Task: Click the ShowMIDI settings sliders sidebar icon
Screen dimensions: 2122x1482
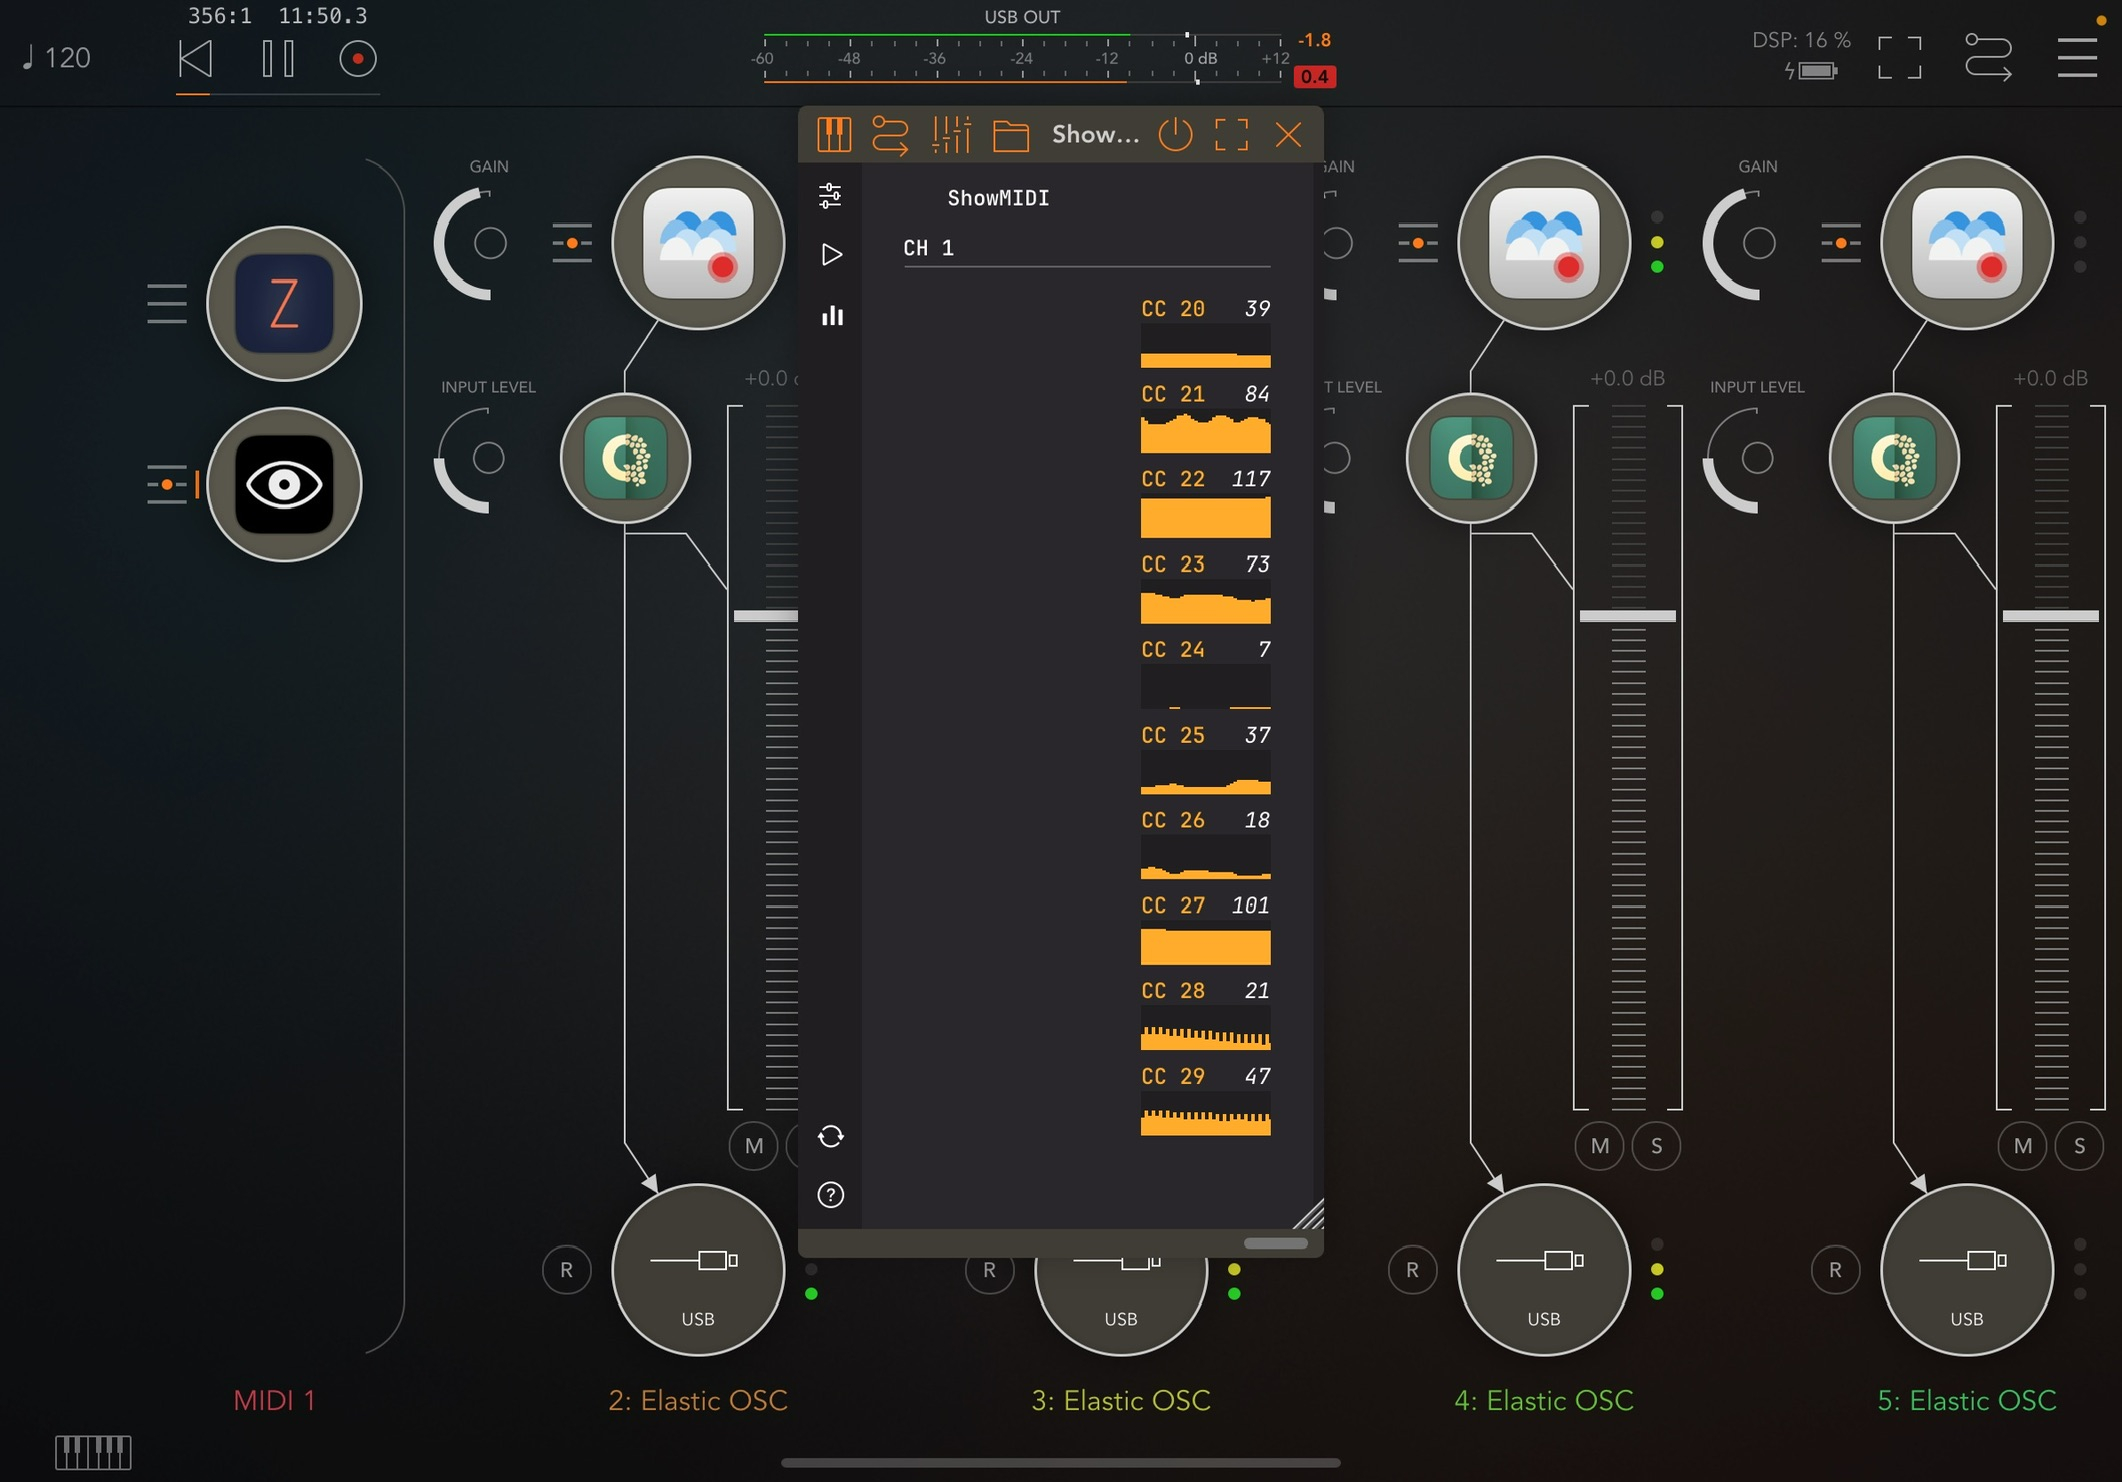Action: (830, 196)
